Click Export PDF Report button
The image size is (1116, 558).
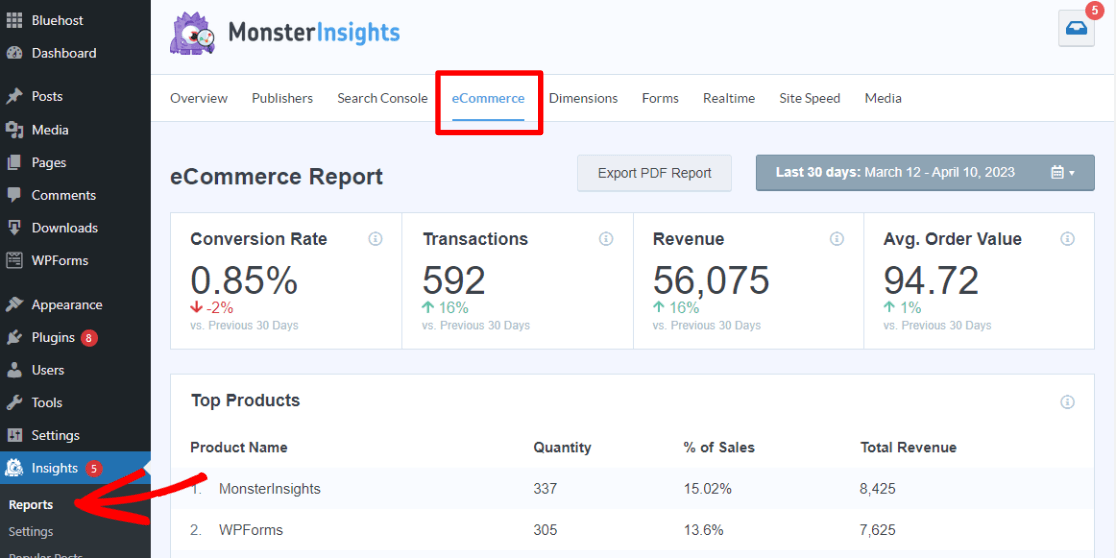654,173
